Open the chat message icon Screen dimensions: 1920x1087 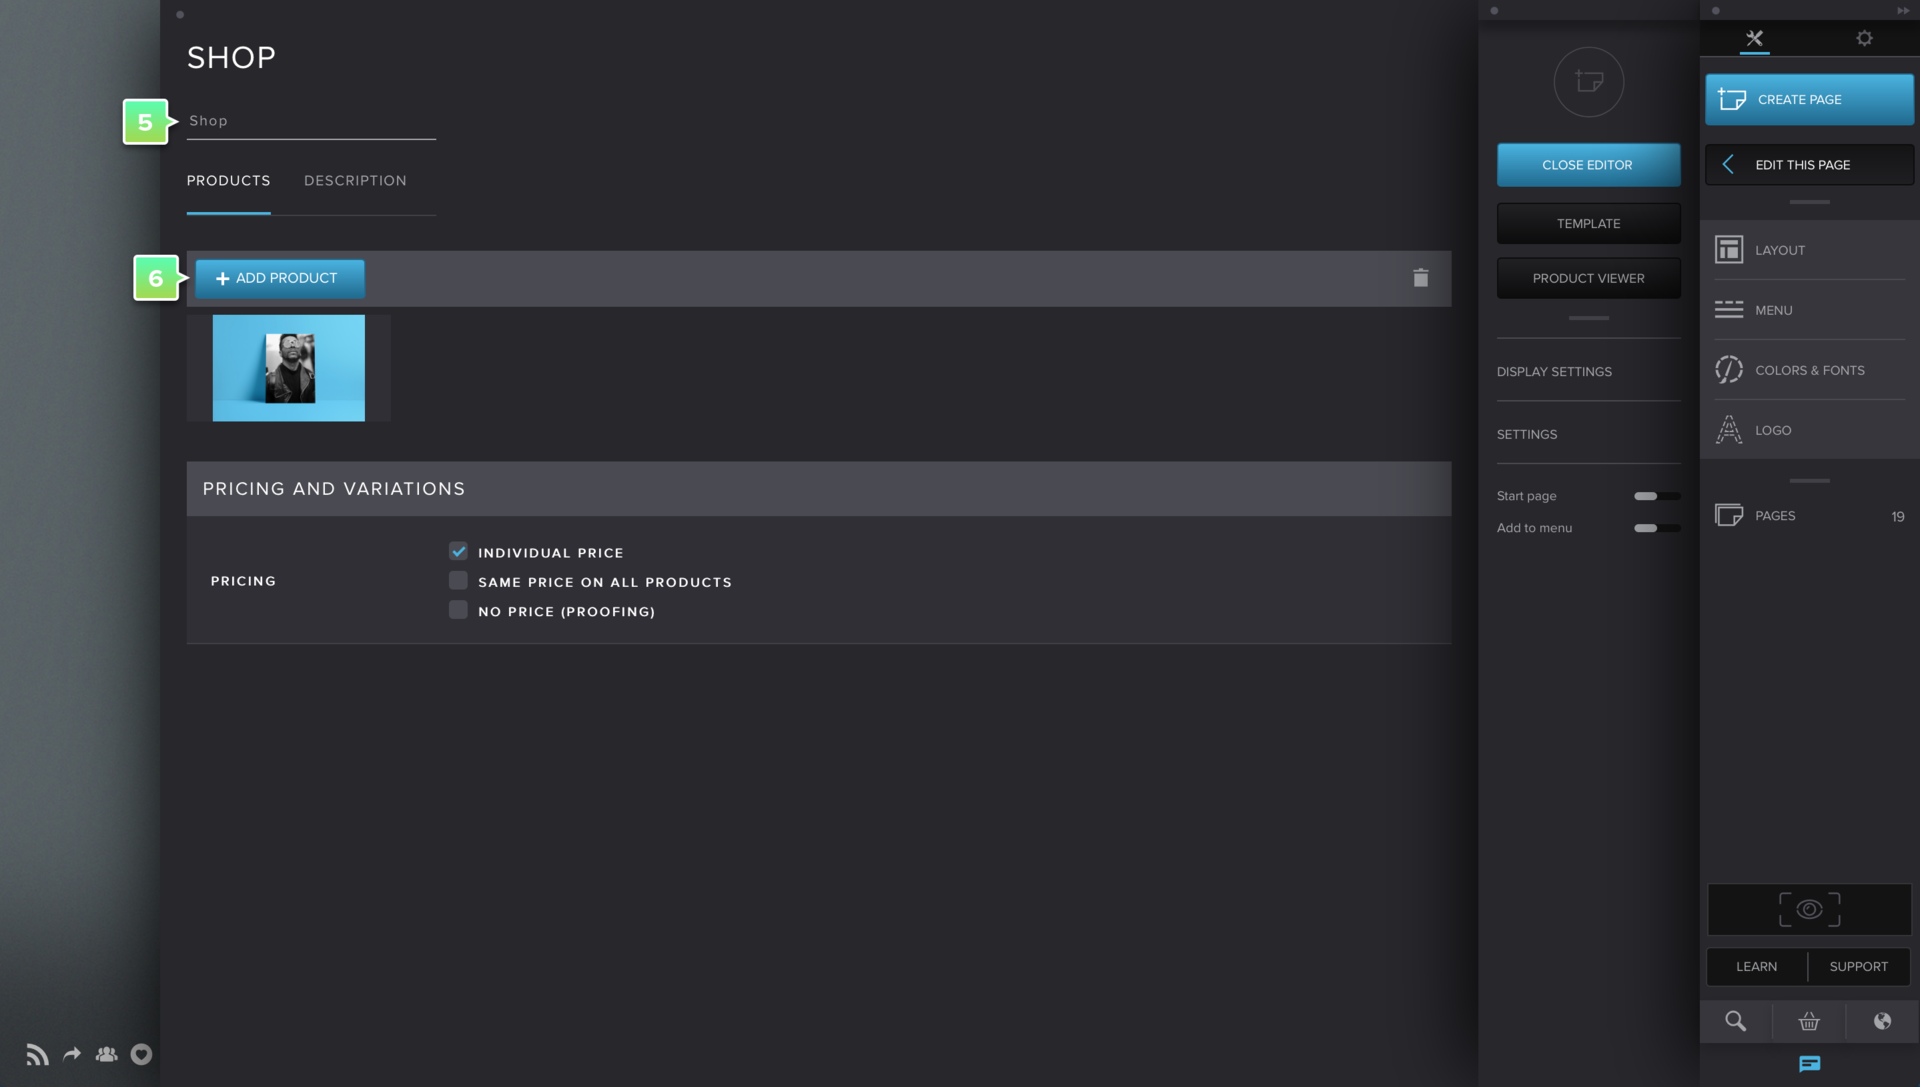click(1809, 1063)
